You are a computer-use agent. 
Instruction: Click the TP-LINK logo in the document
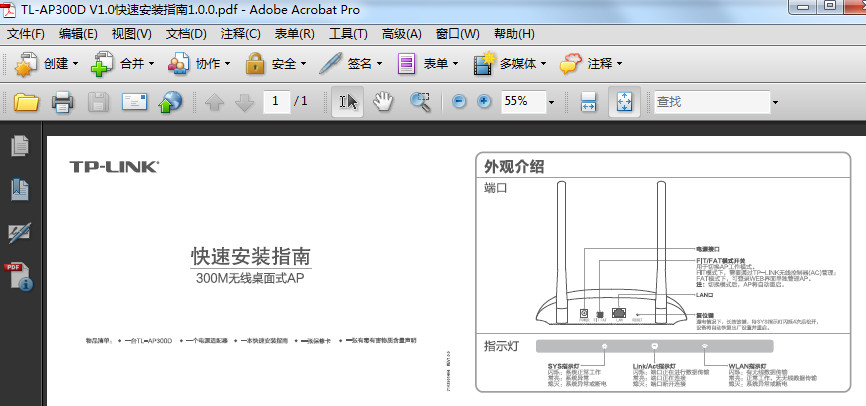[x=114, y=167]
